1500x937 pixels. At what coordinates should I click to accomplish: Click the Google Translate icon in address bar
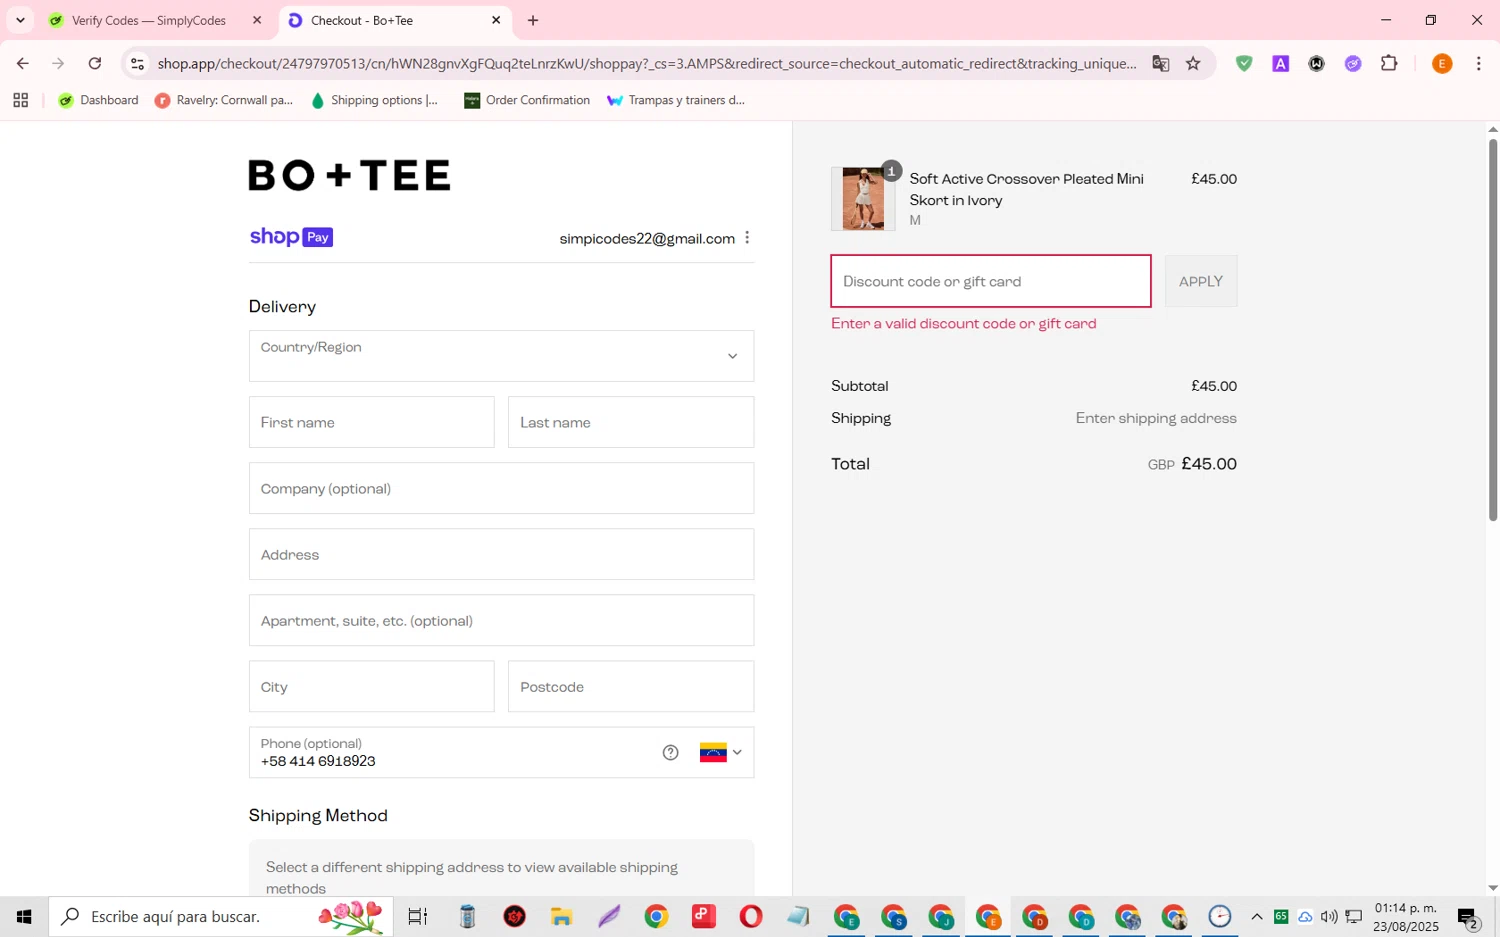pyautogui.click(x=1160, y=63)
